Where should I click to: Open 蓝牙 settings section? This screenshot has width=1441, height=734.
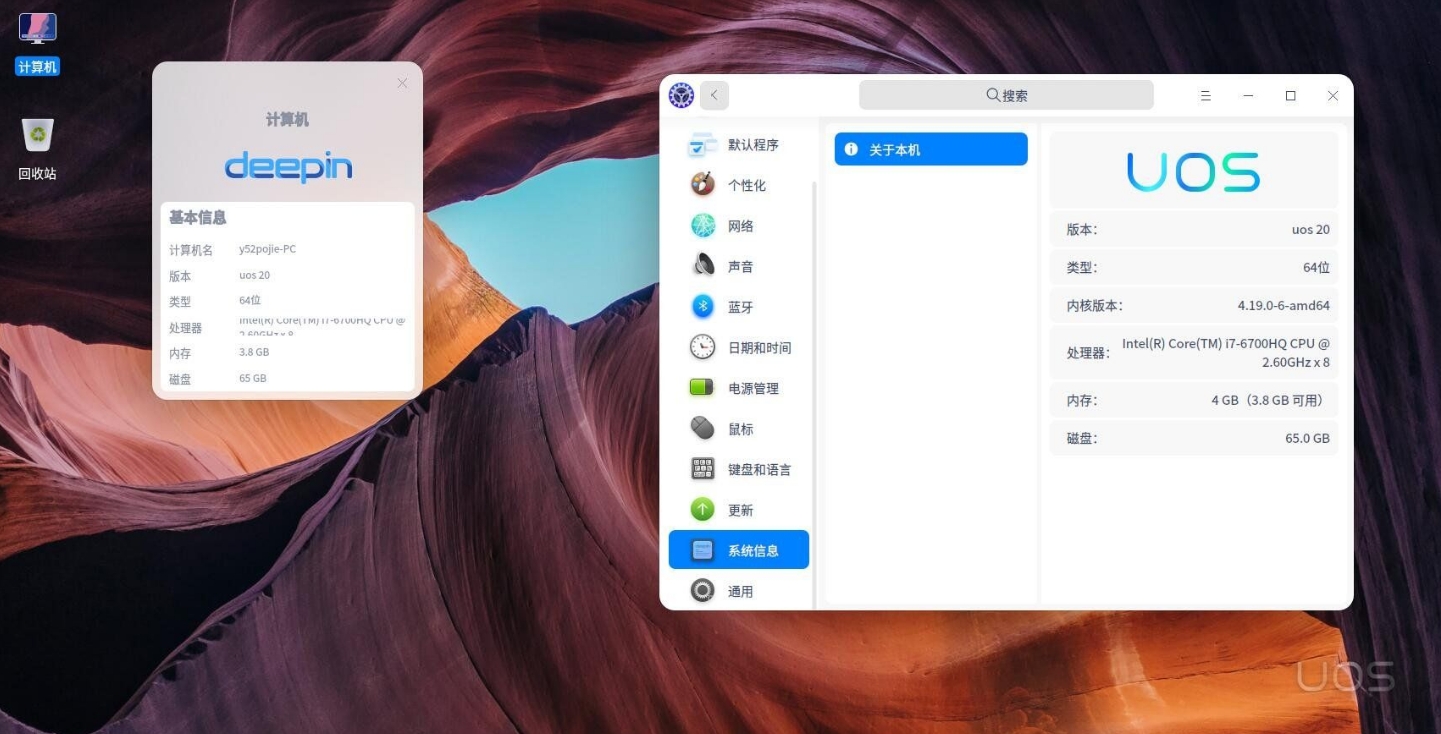pos(739,307)
